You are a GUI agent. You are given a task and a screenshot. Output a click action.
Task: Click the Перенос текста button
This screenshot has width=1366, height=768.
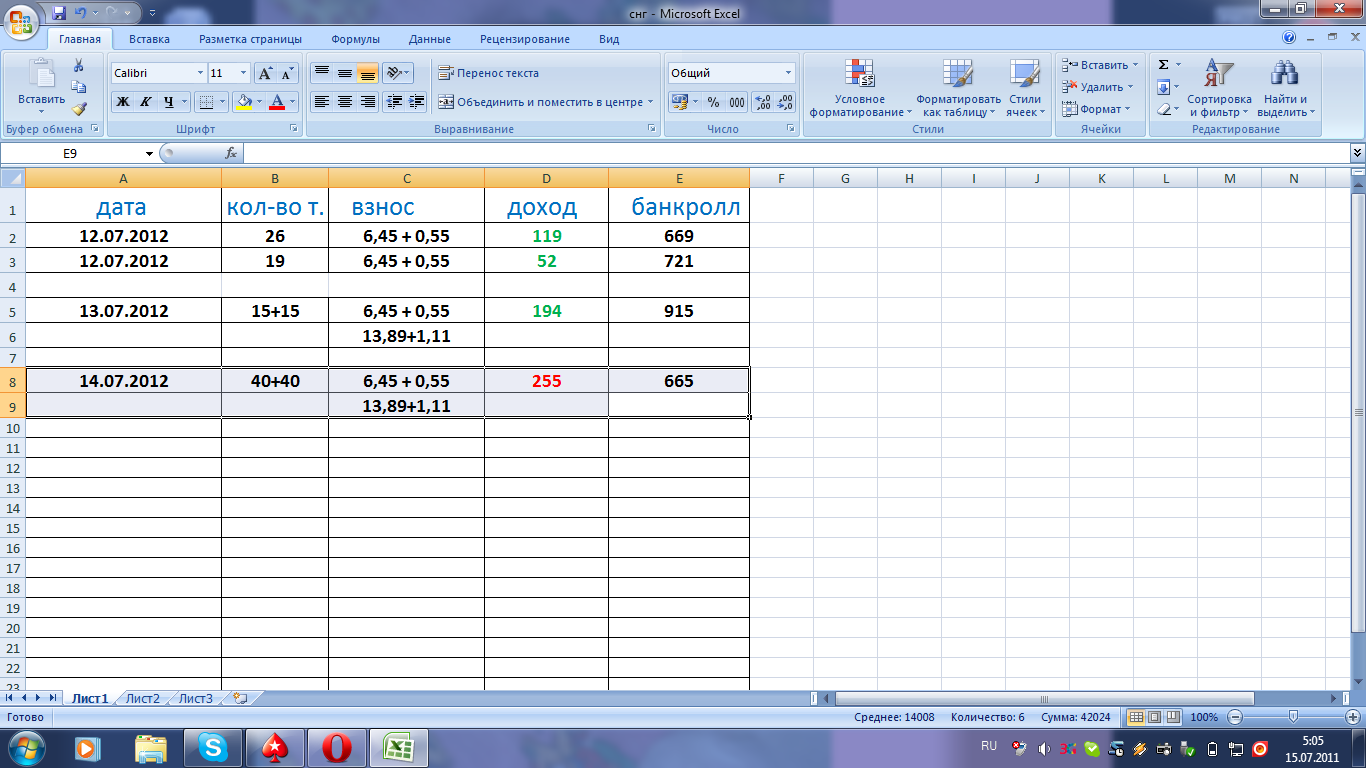489,73
